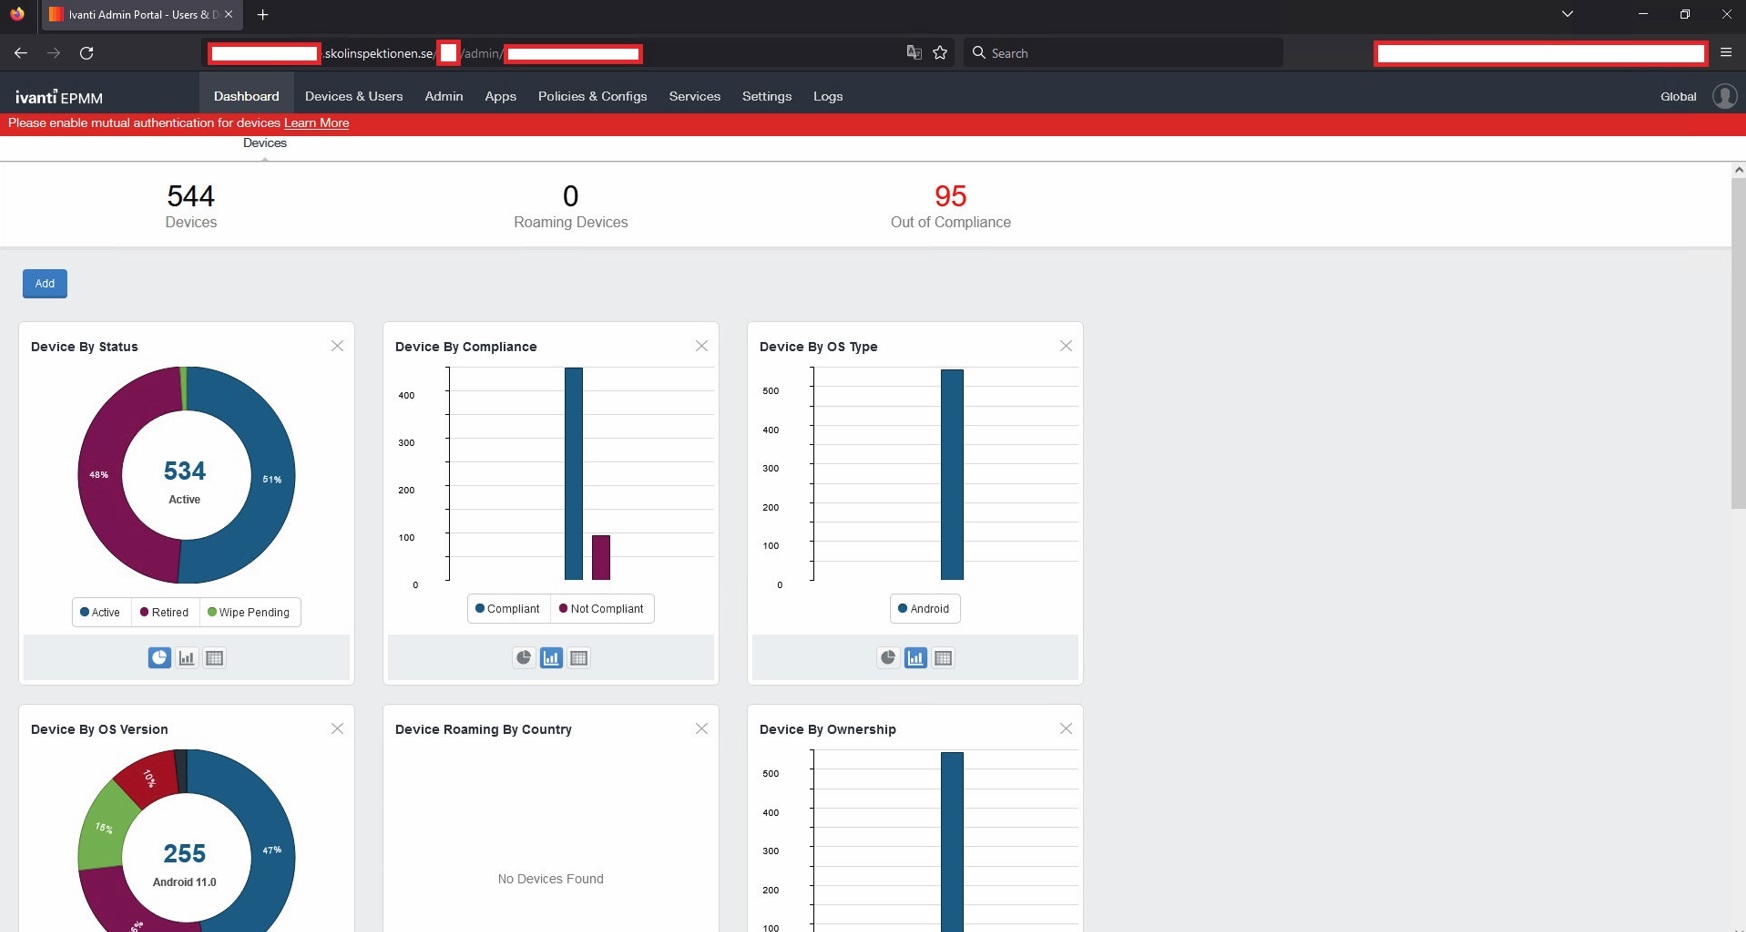The width and height of the screenshot is (1746, 932).
Task: Close the Device By OS Version widget
Action: point(337,729)
